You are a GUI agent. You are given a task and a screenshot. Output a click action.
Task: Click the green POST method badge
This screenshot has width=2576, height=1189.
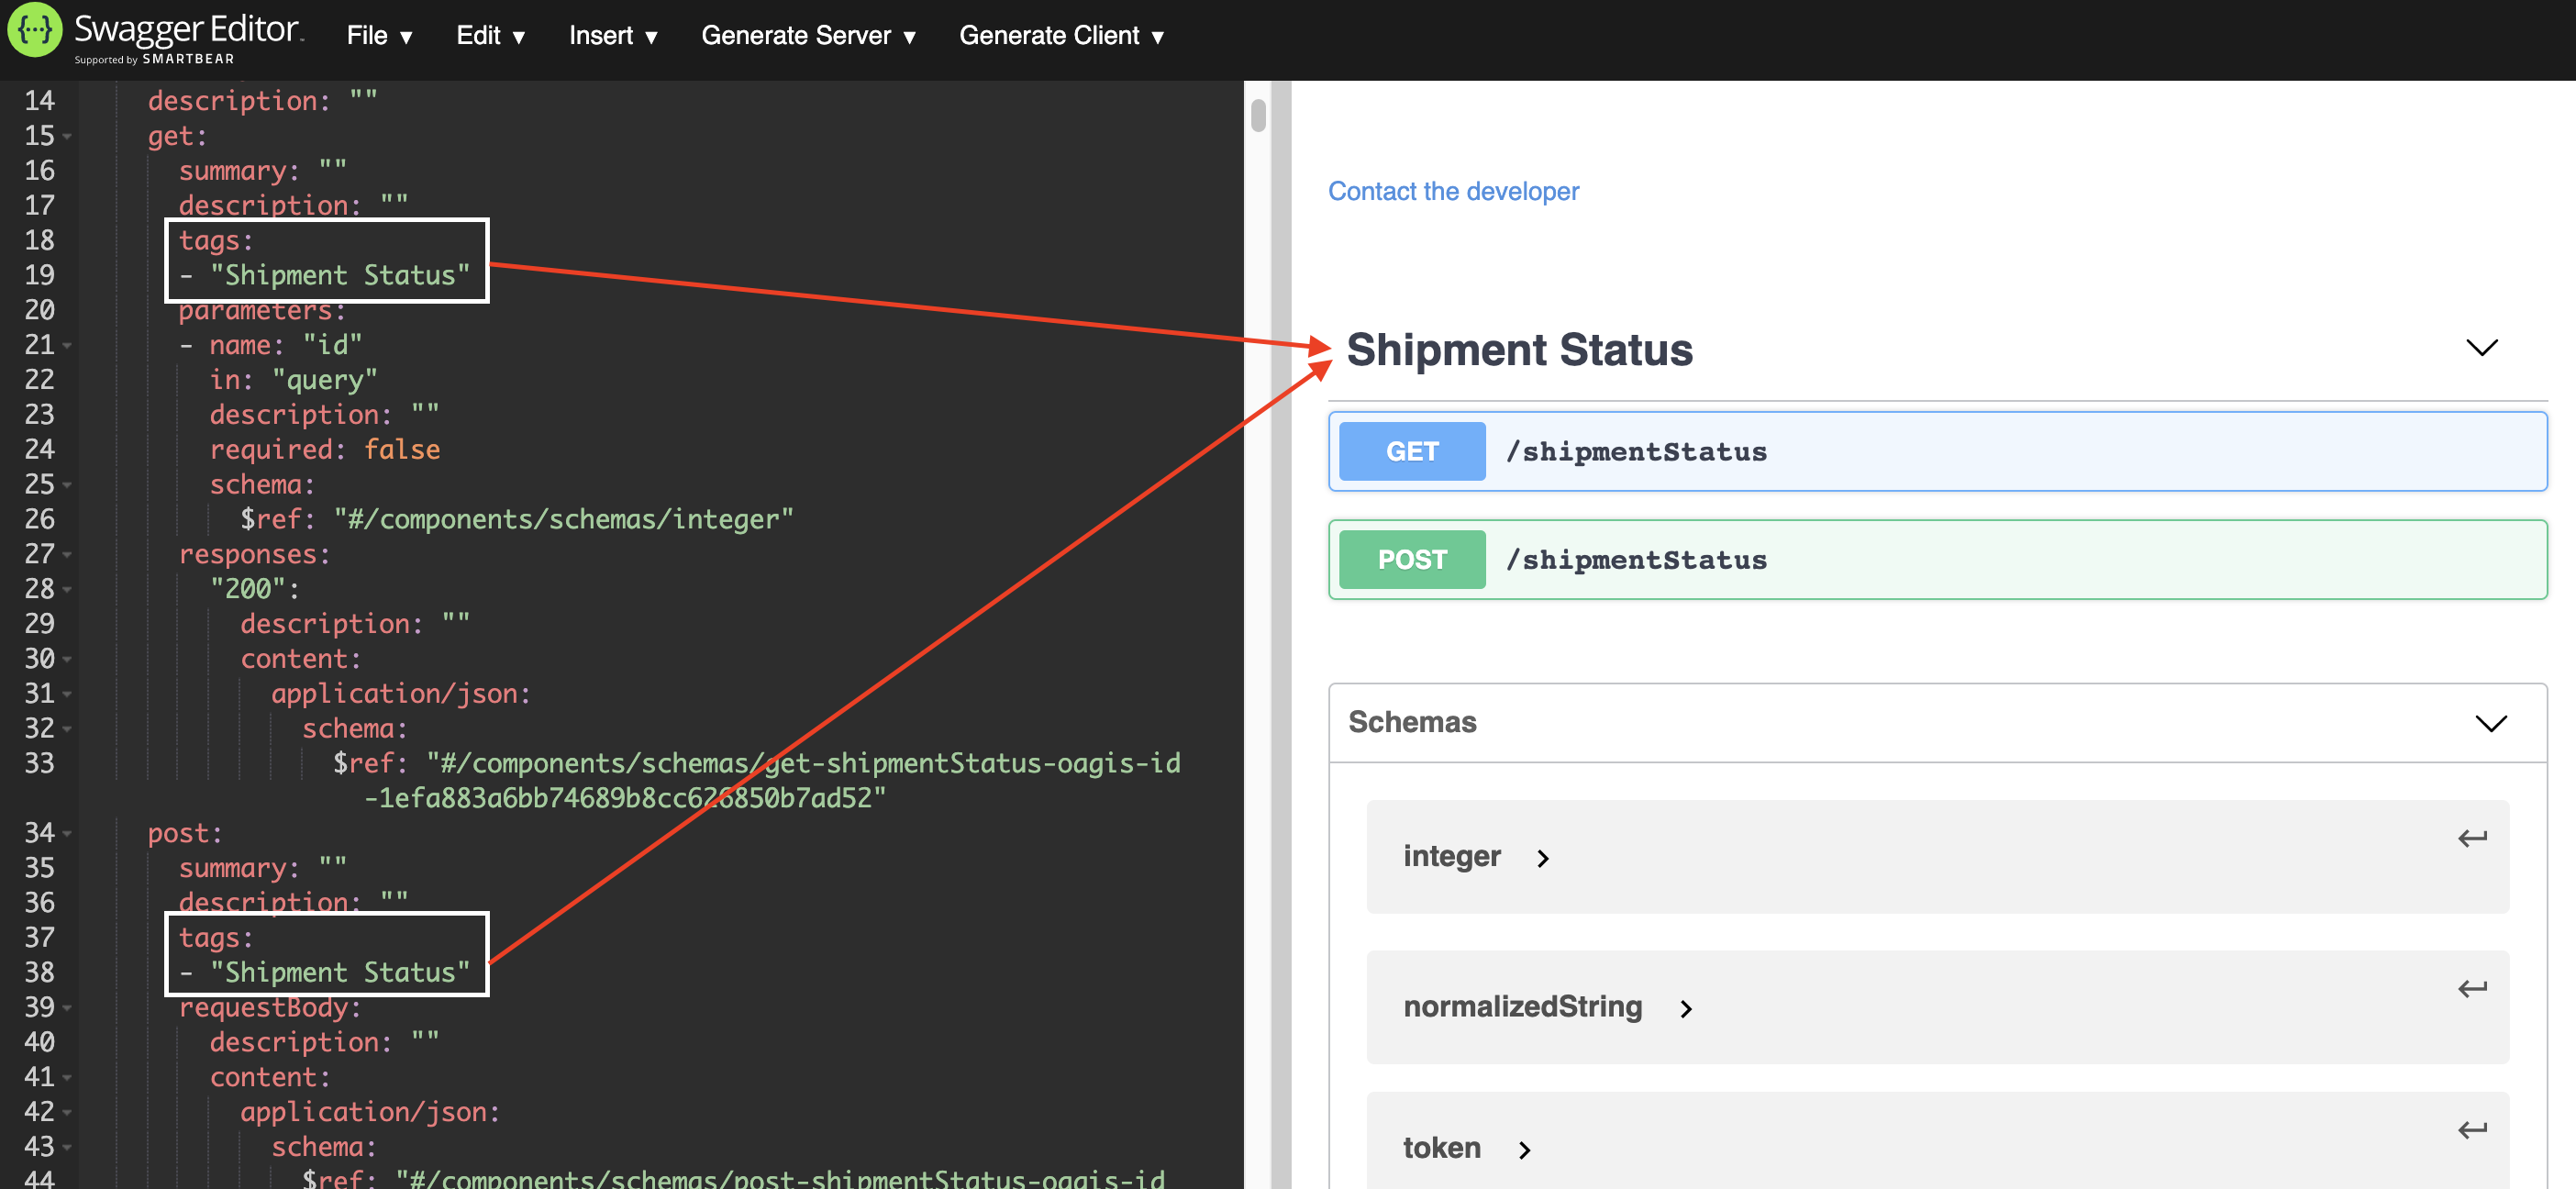click(1410, 559)
